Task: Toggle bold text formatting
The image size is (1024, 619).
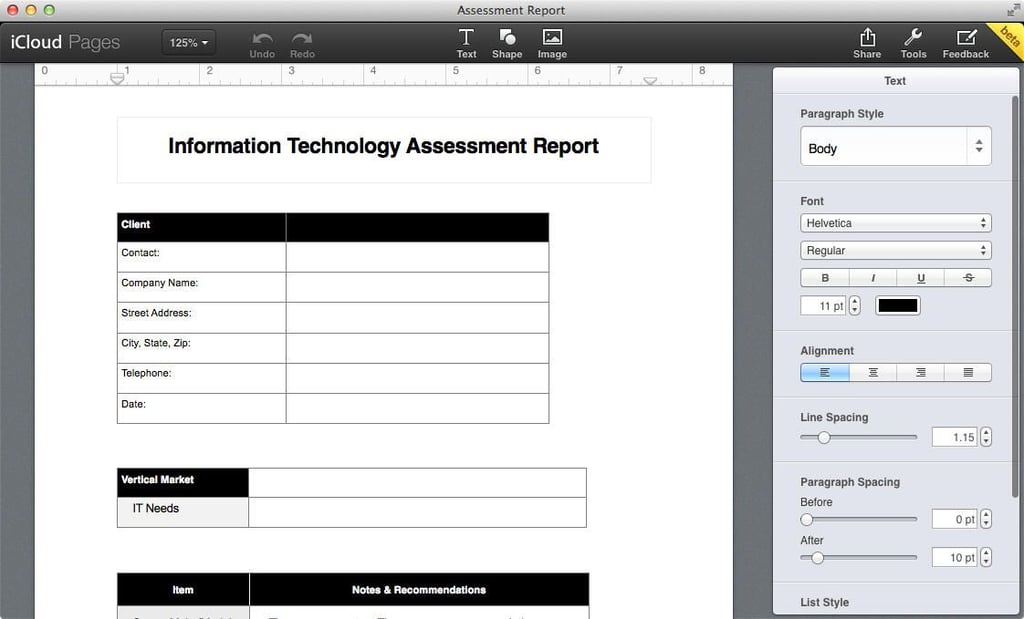Action: 825,278
